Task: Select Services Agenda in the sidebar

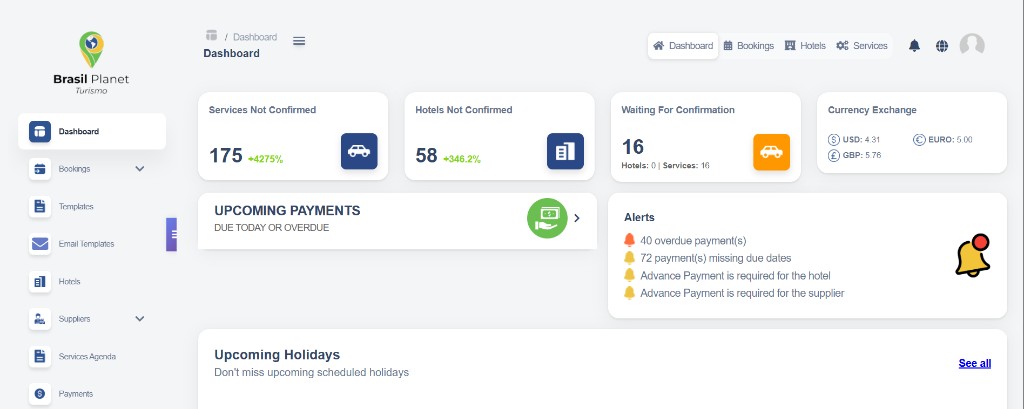Action: (87, 356)
